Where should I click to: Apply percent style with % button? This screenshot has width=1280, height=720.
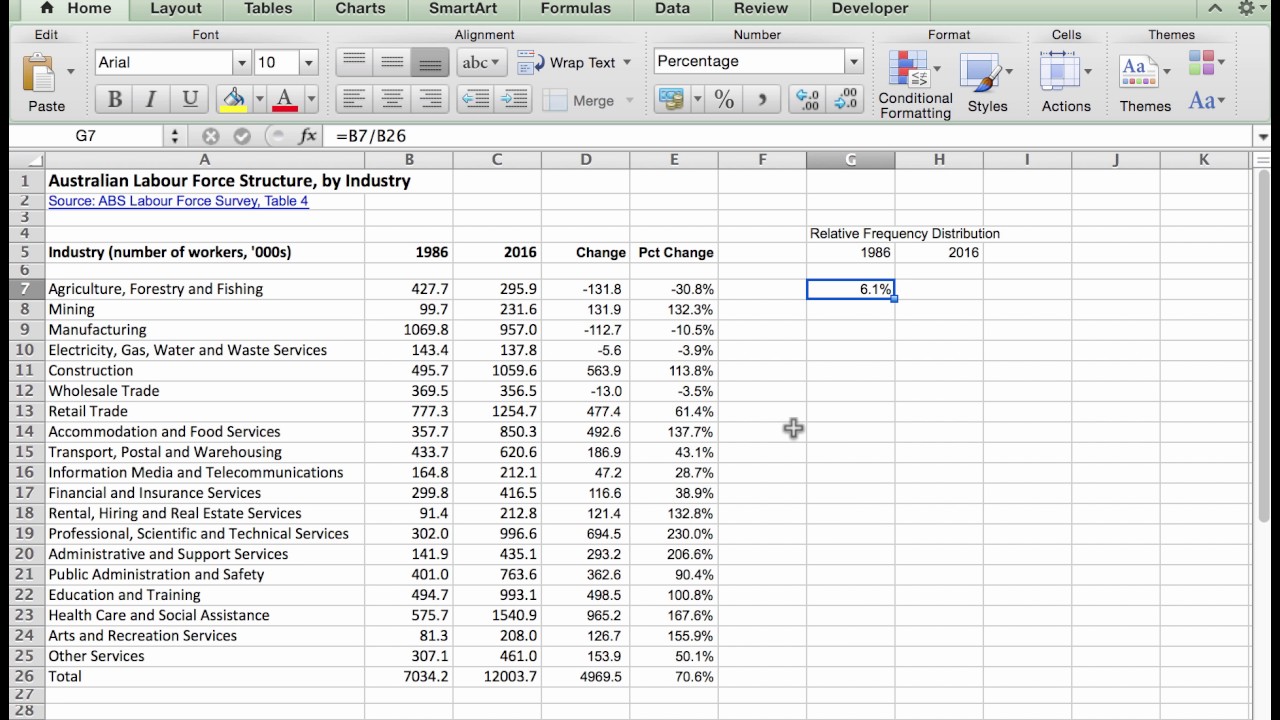[x=724, y=99]
